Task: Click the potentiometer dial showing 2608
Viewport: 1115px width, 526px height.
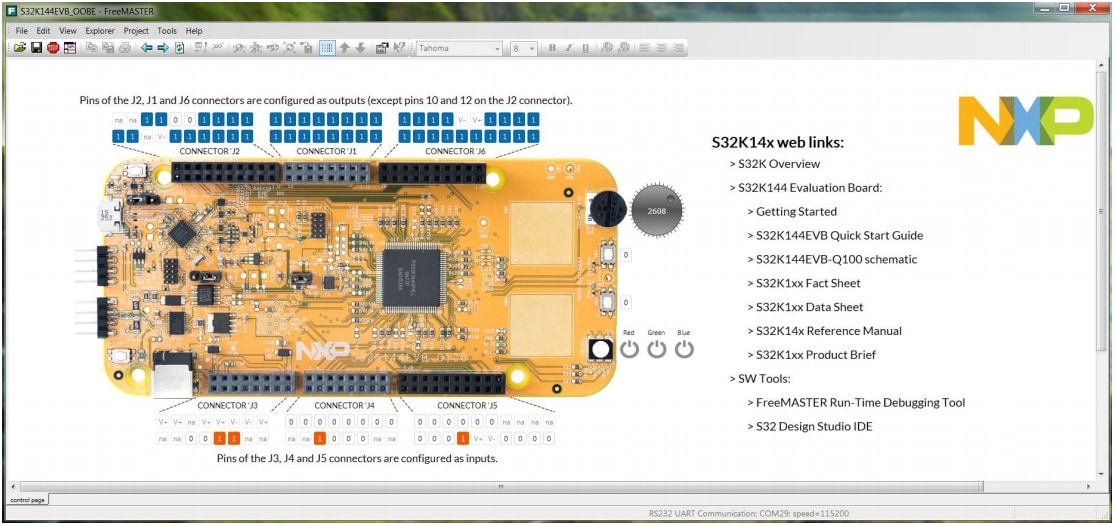Action: 657,211
